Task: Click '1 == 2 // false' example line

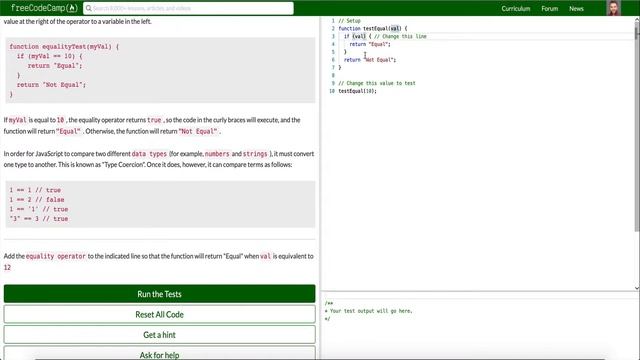Action: [37, 200]
